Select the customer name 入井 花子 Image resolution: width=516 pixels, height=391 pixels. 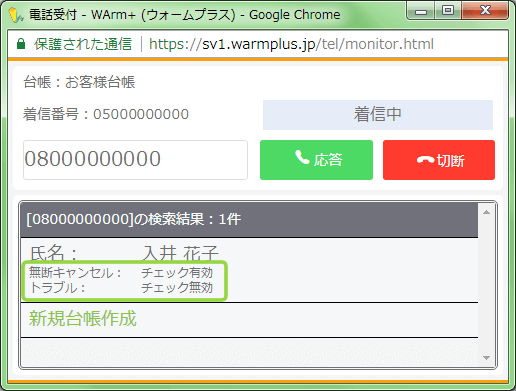pyautogui.click(x=180, y=253)
